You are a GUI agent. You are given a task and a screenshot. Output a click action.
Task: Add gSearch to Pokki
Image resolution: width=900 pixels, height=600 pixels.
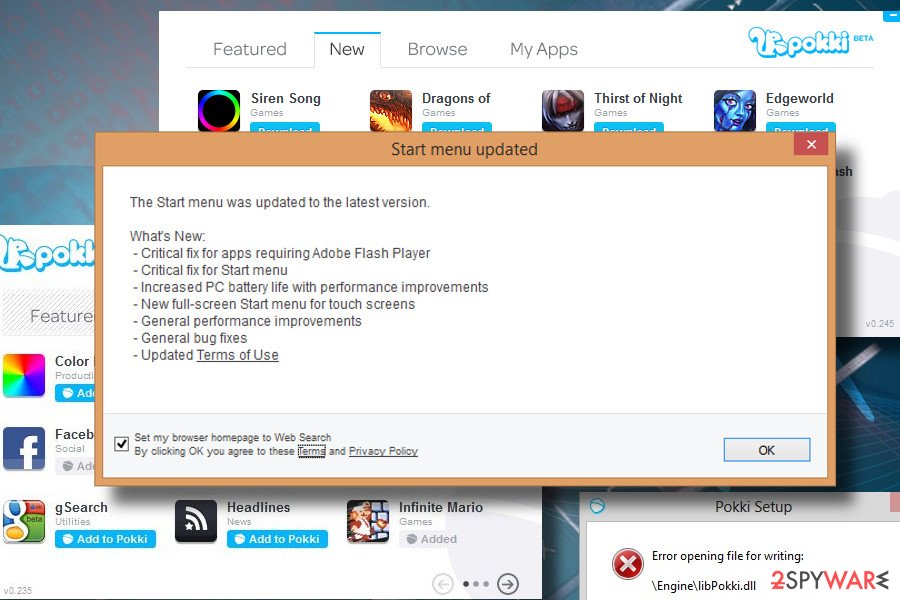[106, 539]
